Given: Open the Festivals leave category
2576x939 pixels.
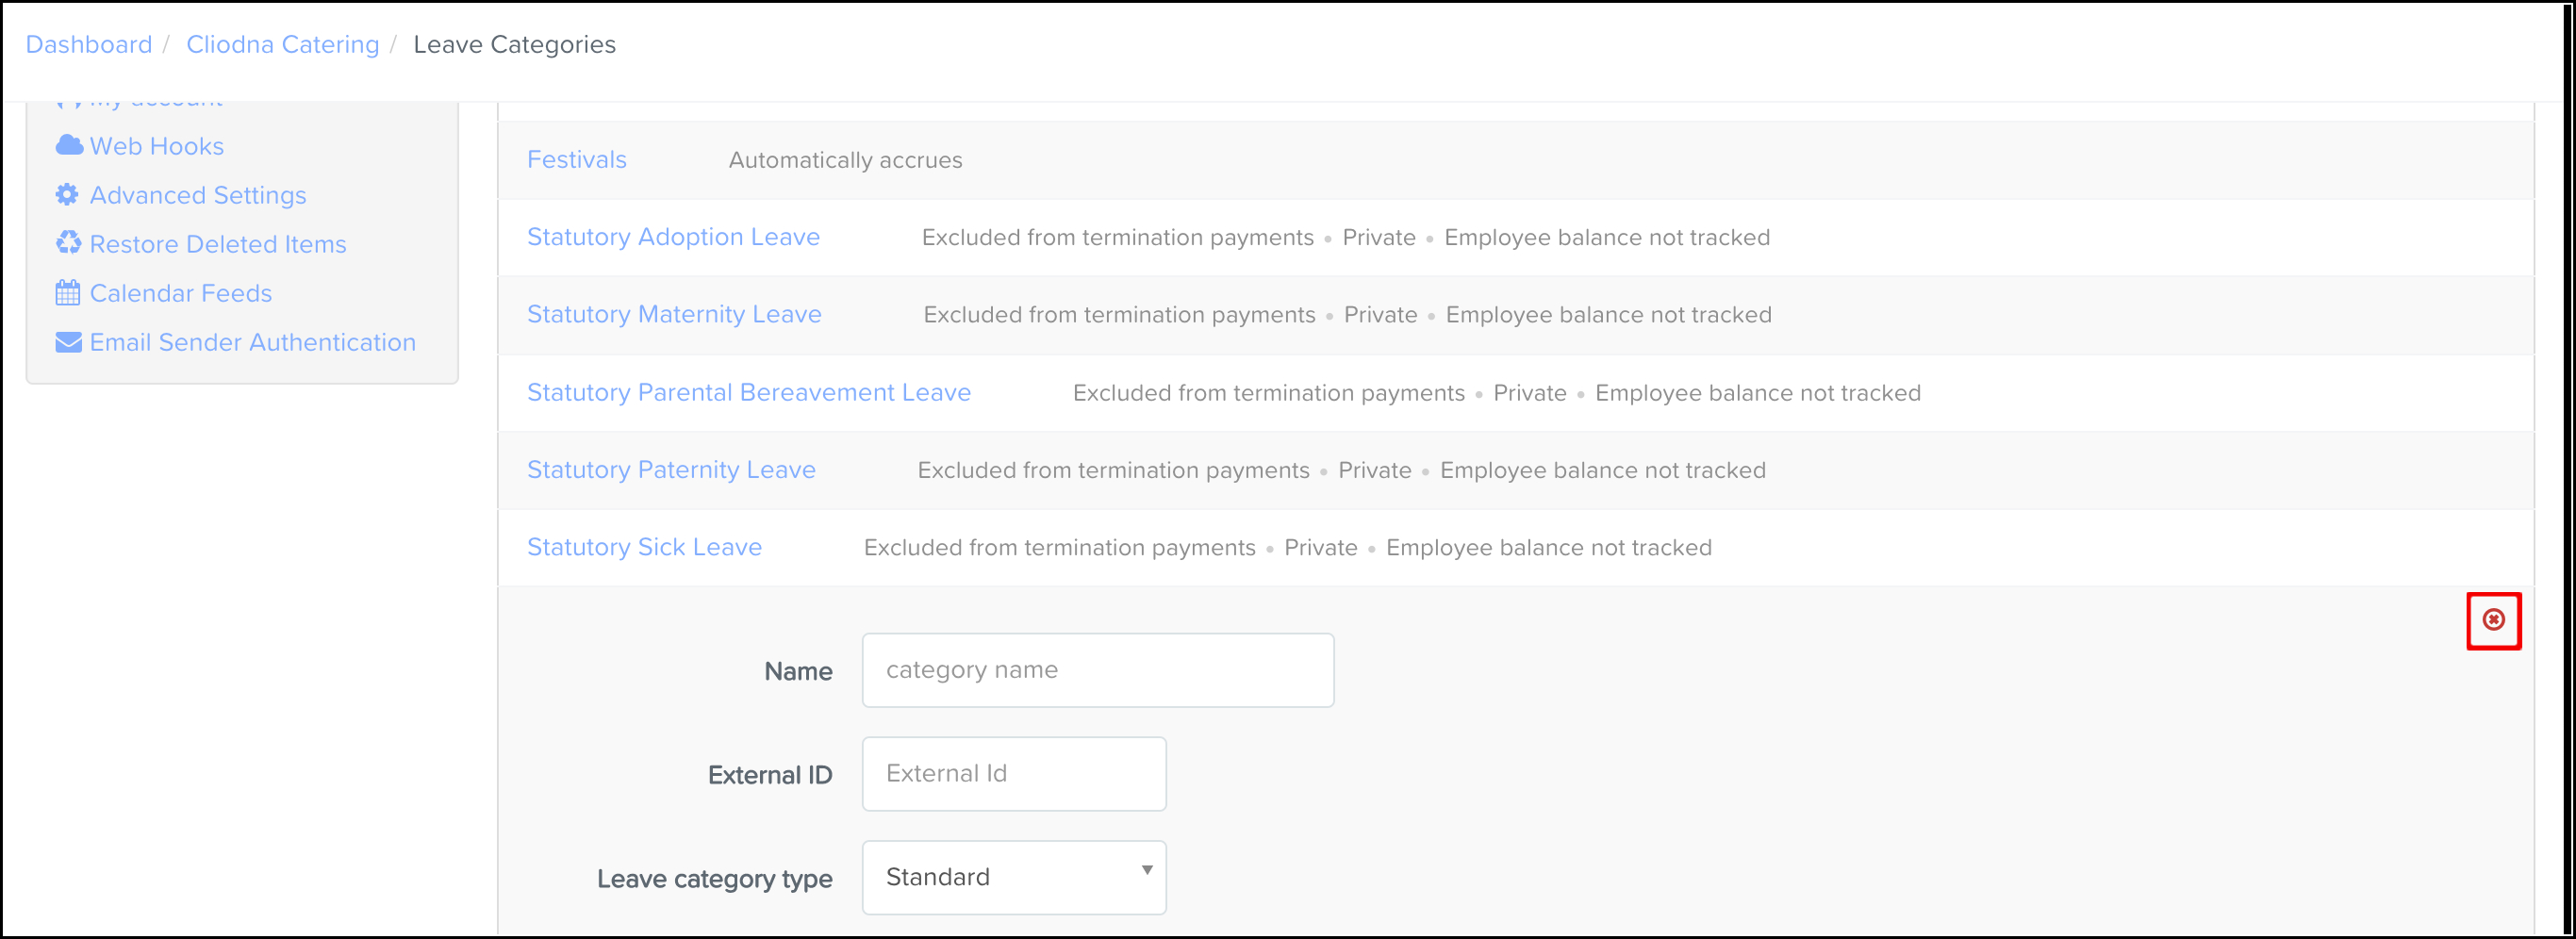Looking at the screenshot, I should [577, 160].
